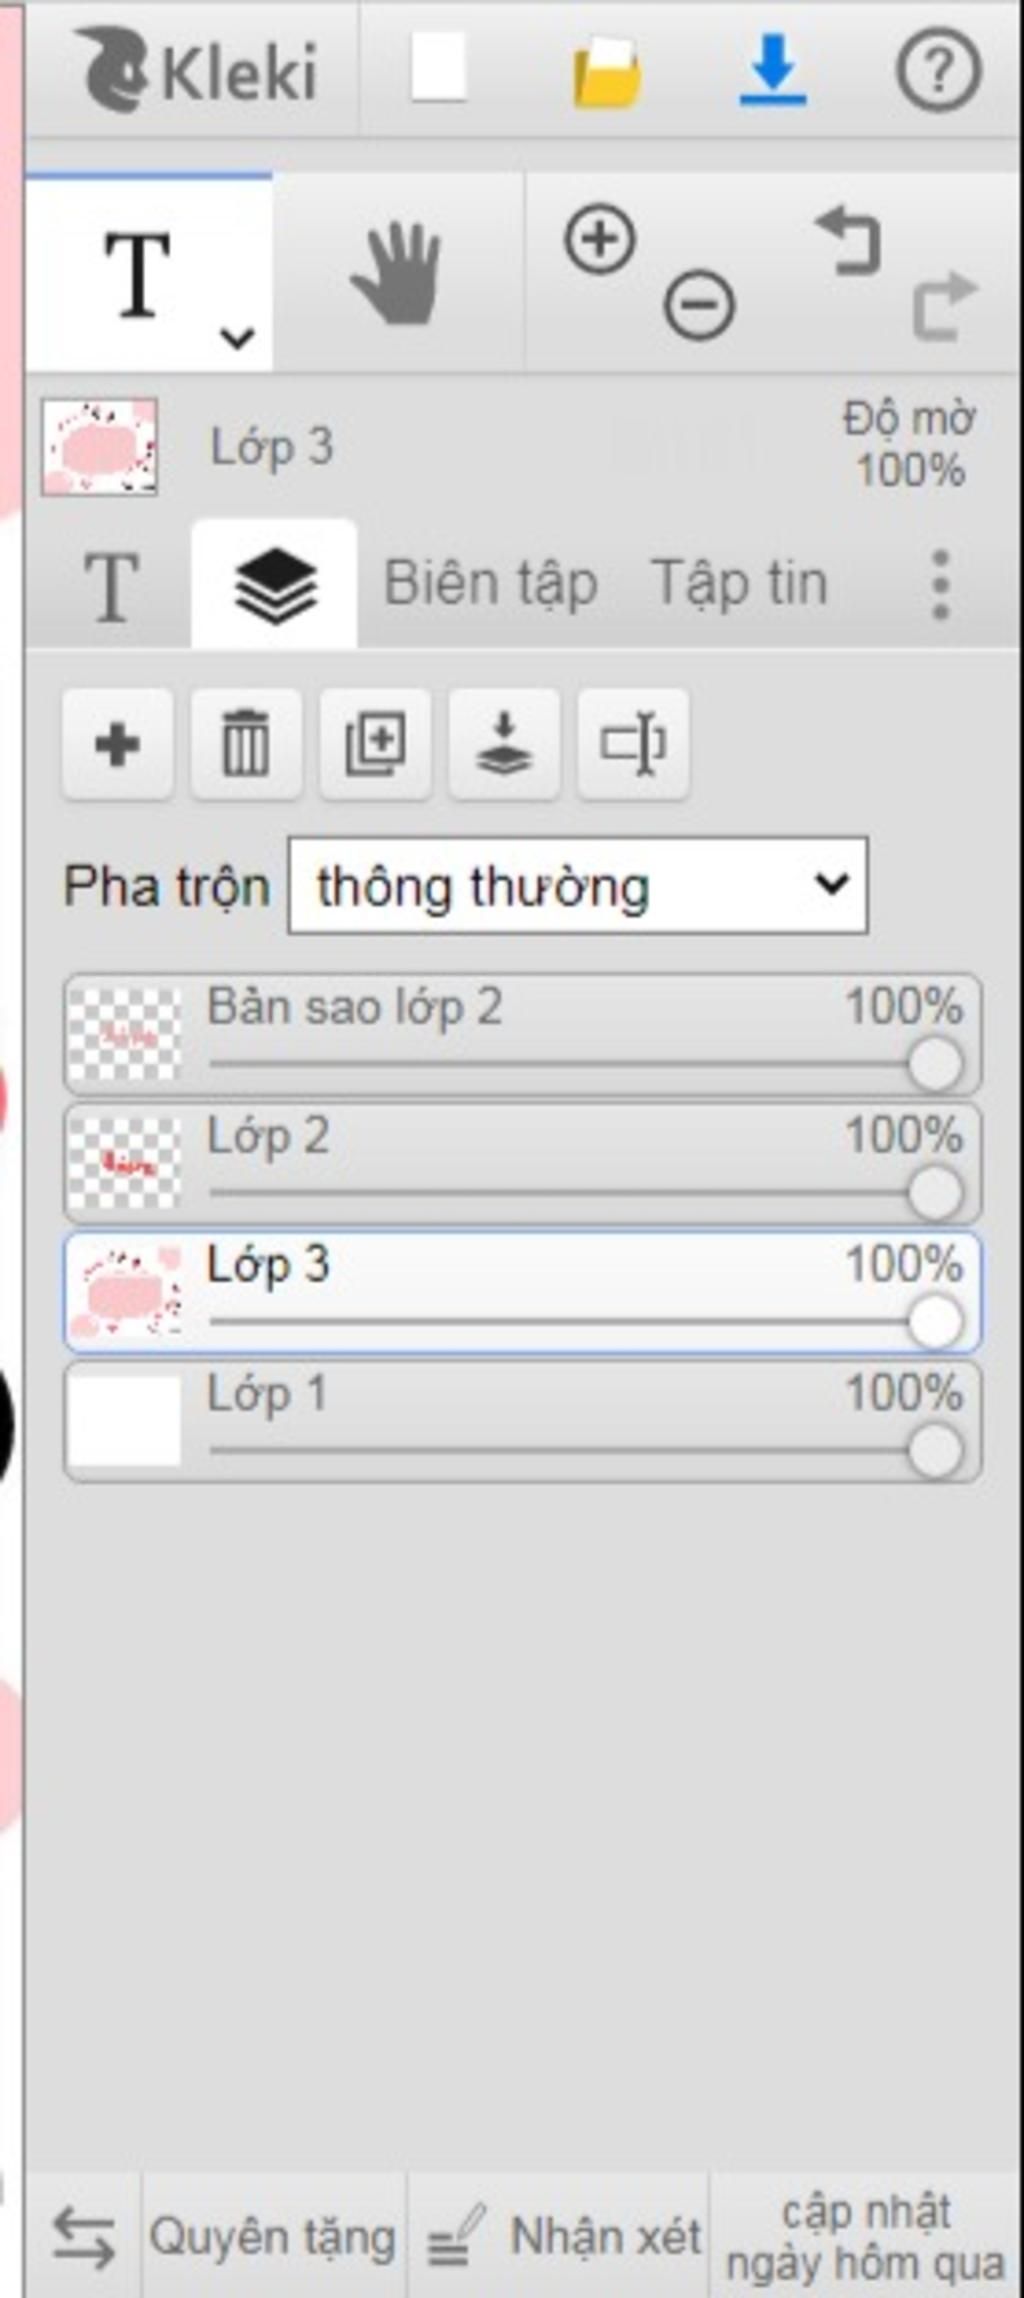Click the Lớp 1 opacity slider handle
Viewport: 1024px width, 2298px height.
pos(936,1451)
